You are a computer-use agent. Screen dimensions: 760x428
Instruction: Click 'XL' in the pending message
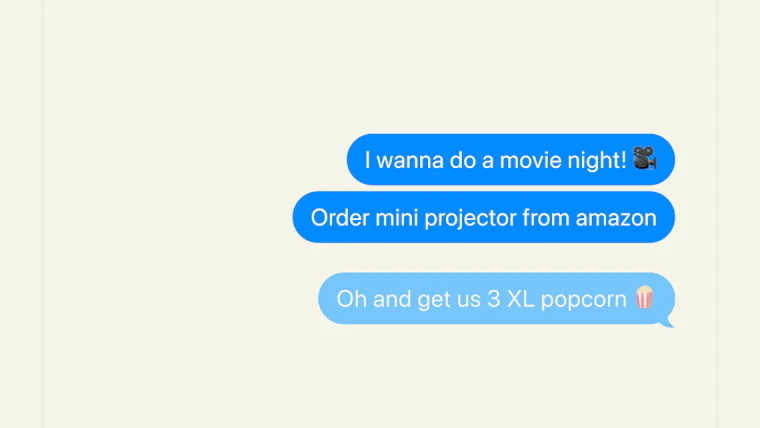[x=521, y=299]
